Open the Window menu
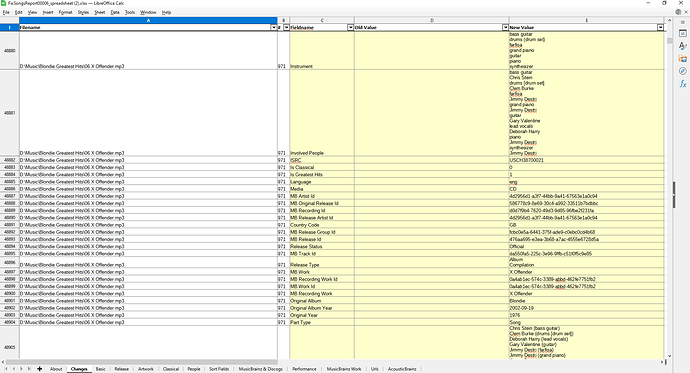Screen dimensions: 690x373 coord(148,12)
